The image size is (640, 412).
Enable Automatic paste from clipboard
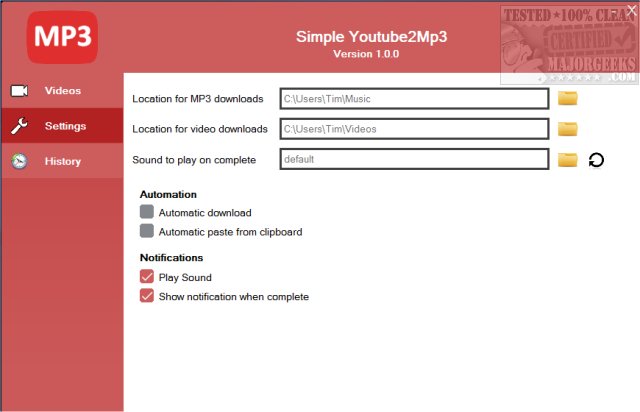[147, 231]
